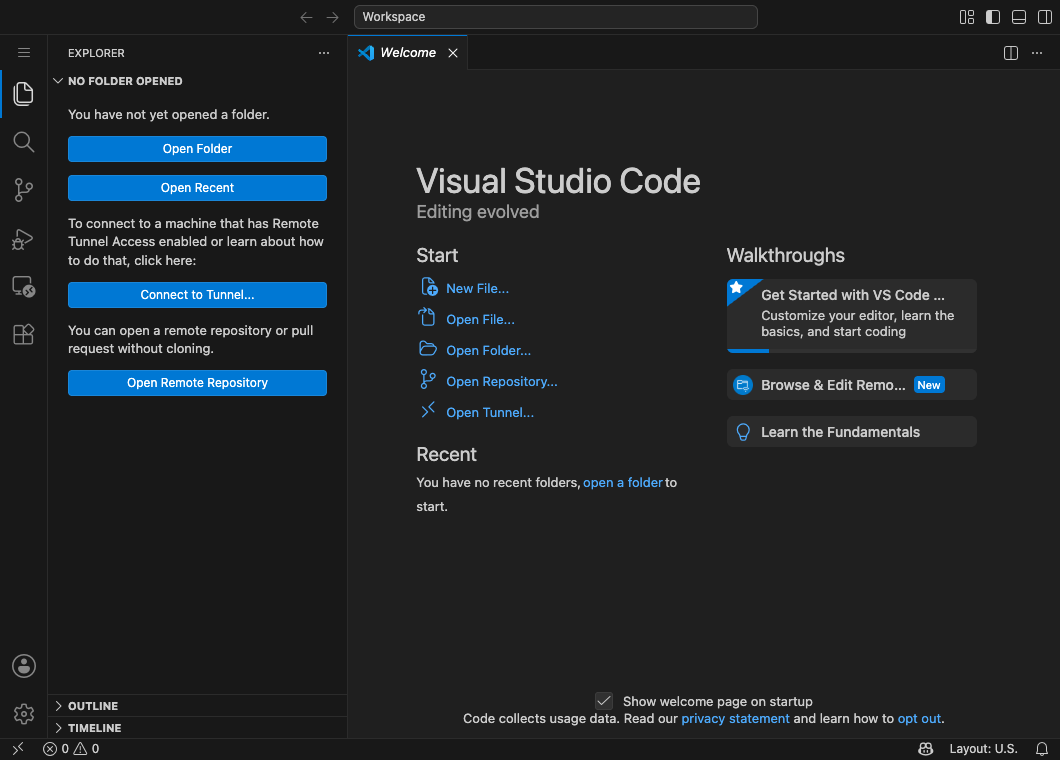Open the Customize Layout icon
Viewport: 1060px width, 760px height.
pos(967,18)
